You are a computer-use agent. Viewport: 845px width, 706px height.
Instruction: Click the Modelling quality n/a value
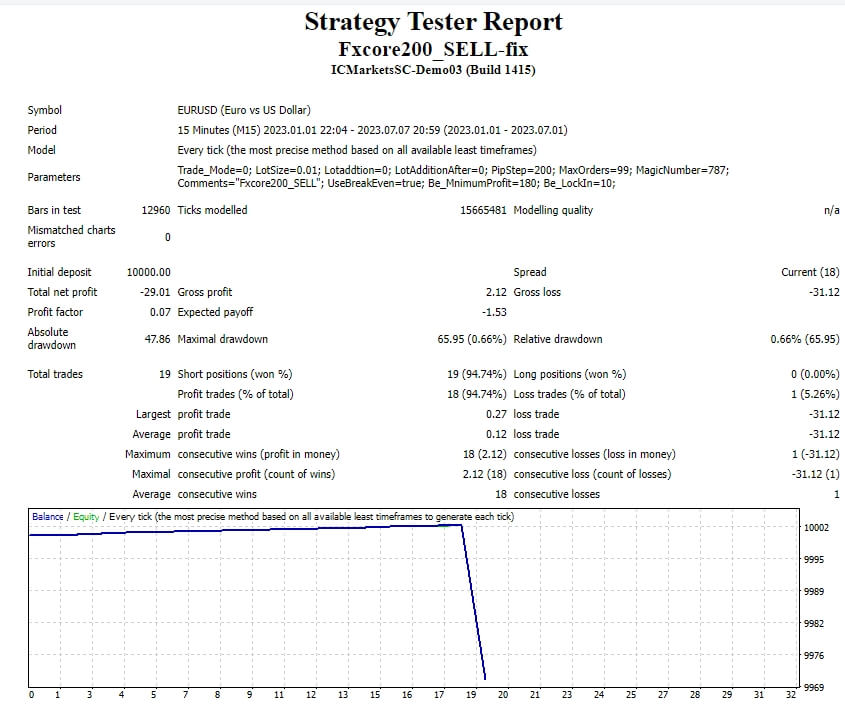point(833,210)
